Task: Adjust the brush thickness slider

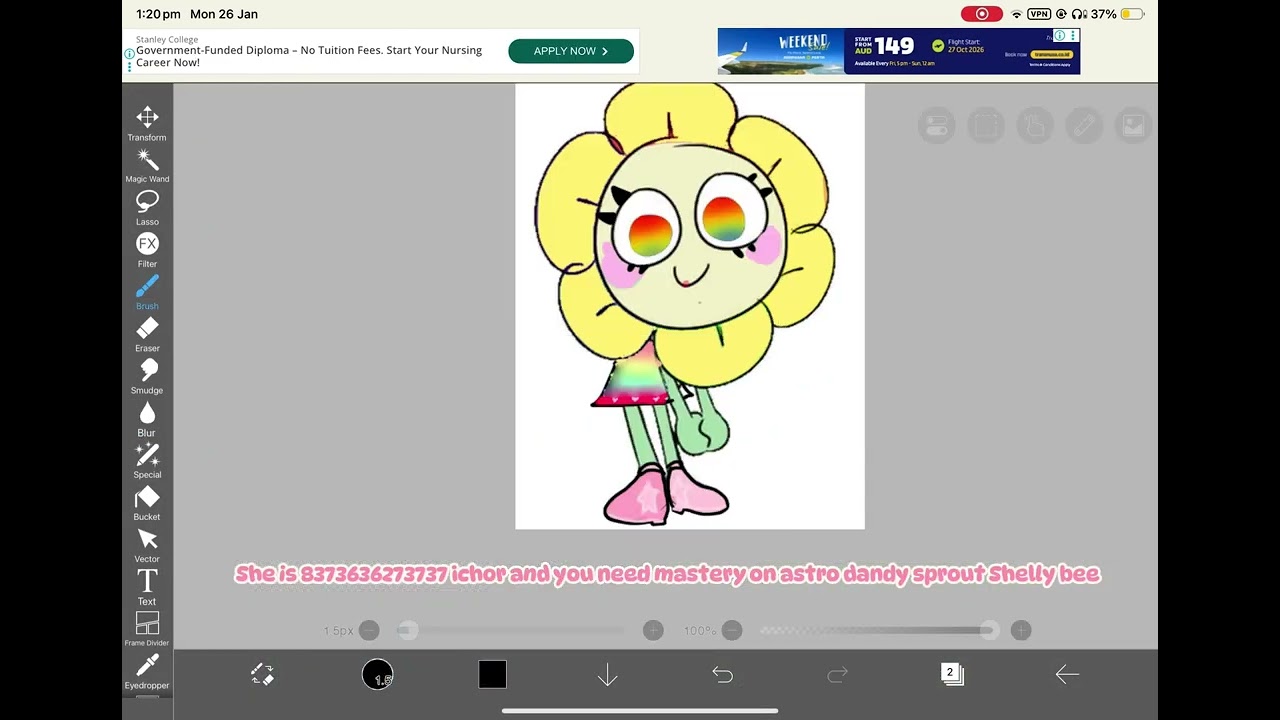Action: (512, 630)
